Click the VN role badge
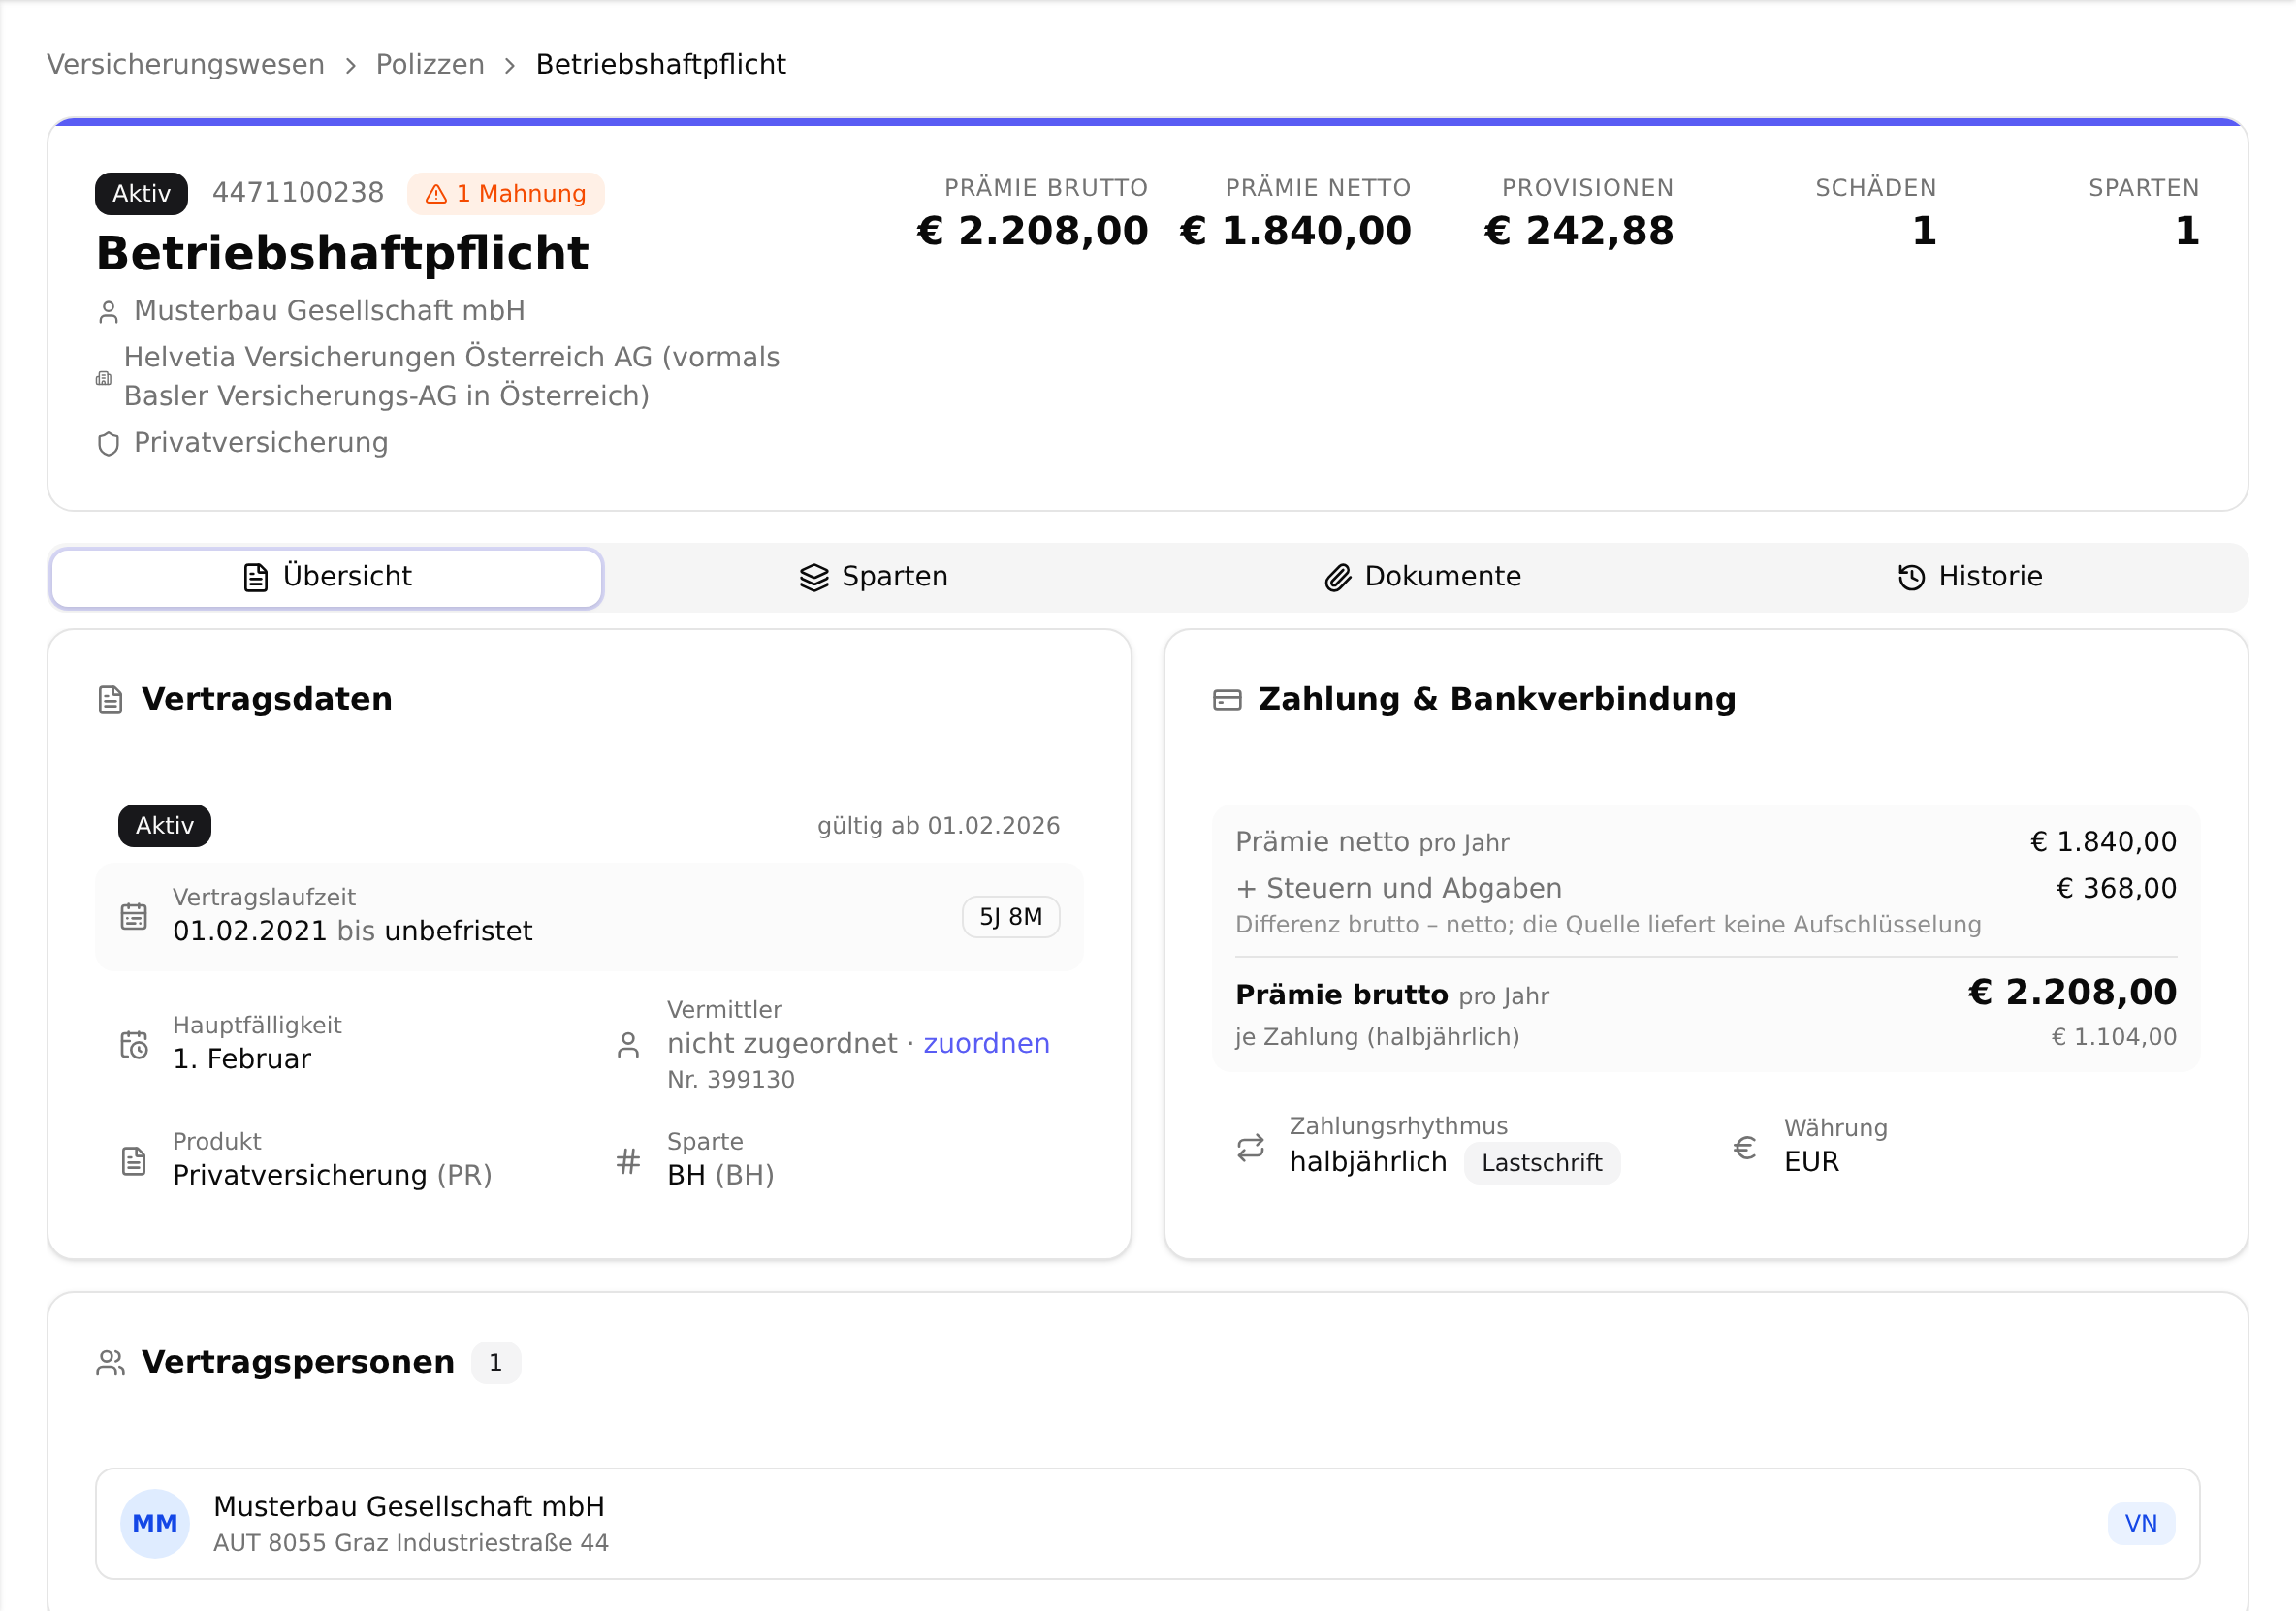Viewport: 2296px width, 1611px height. 2141,1523
